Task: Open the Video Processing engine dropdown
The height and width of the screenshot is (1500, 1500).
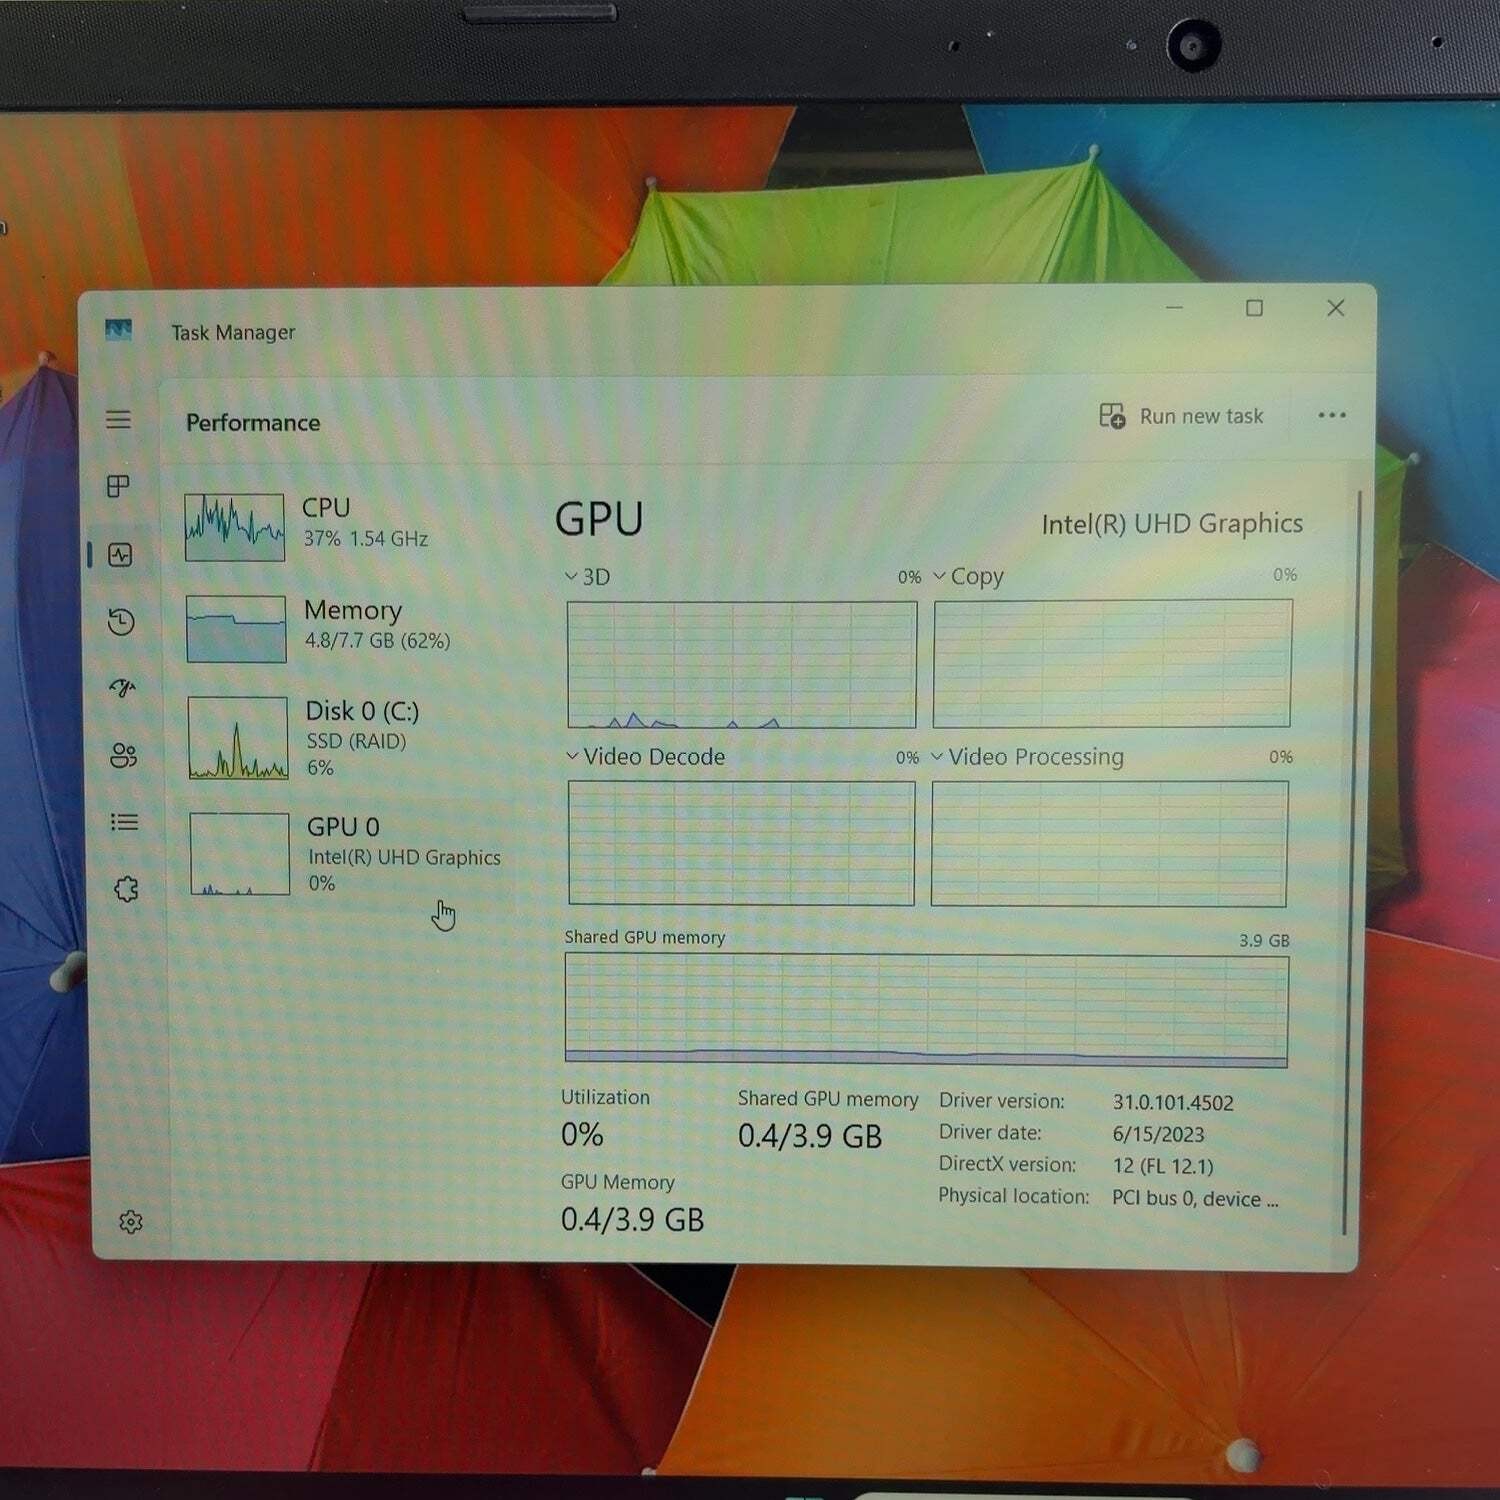Action: point(1027,757)
